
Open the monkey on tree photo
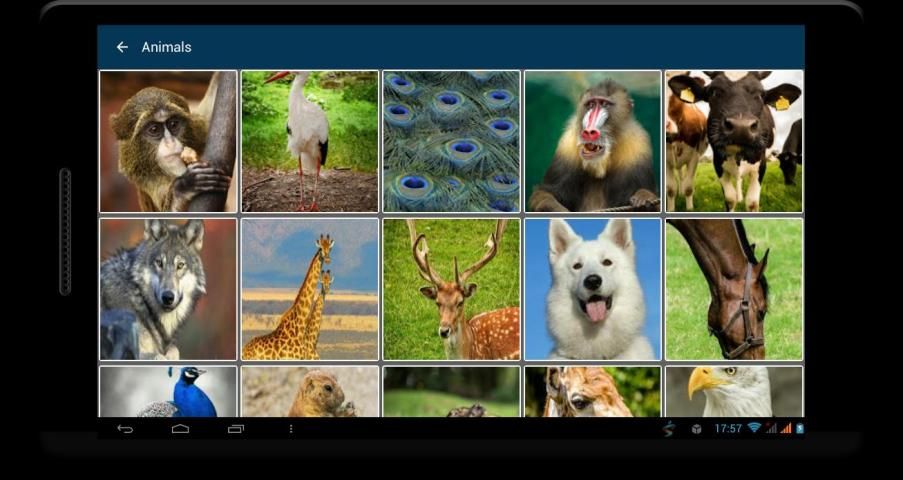click(x=168, y=141)
